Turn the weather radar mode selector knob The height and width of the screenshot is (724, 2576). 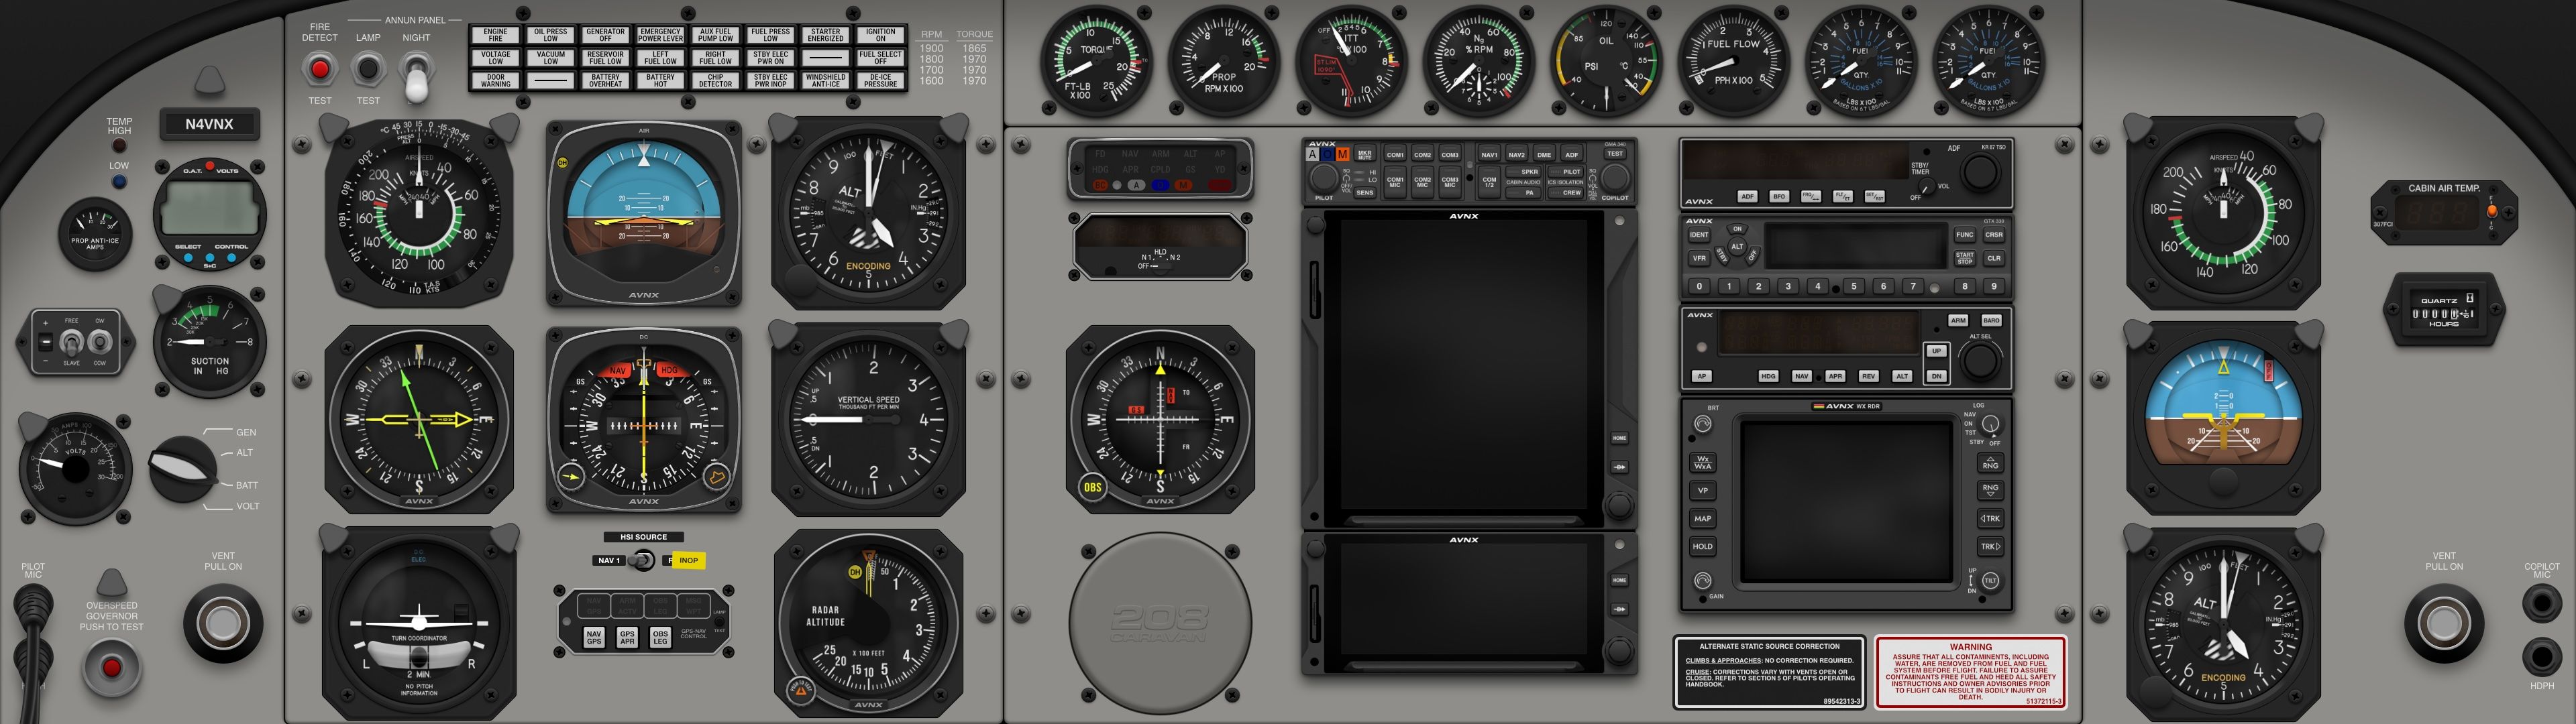point(1990,424)
